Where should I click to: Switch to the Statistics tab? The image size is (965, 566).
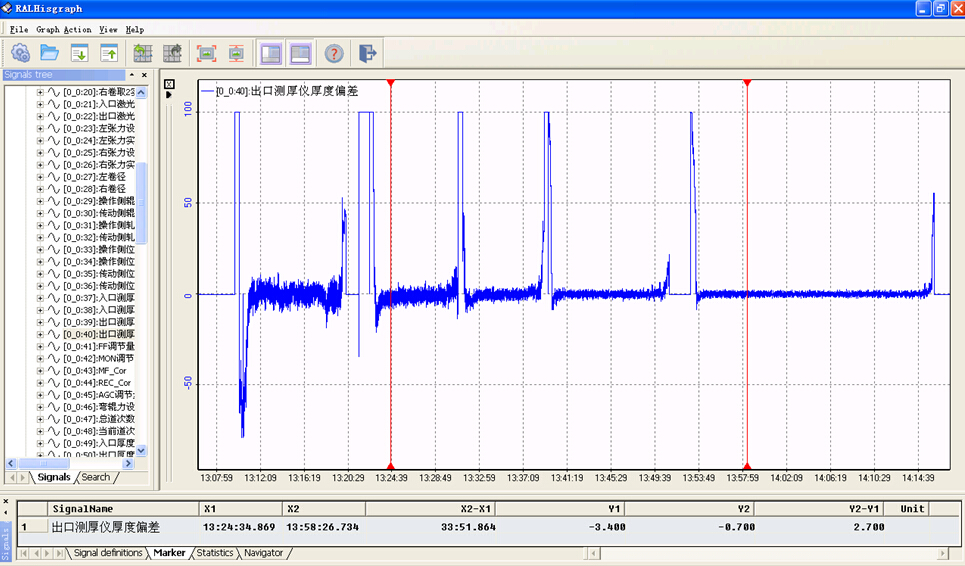tap(214, 553)
